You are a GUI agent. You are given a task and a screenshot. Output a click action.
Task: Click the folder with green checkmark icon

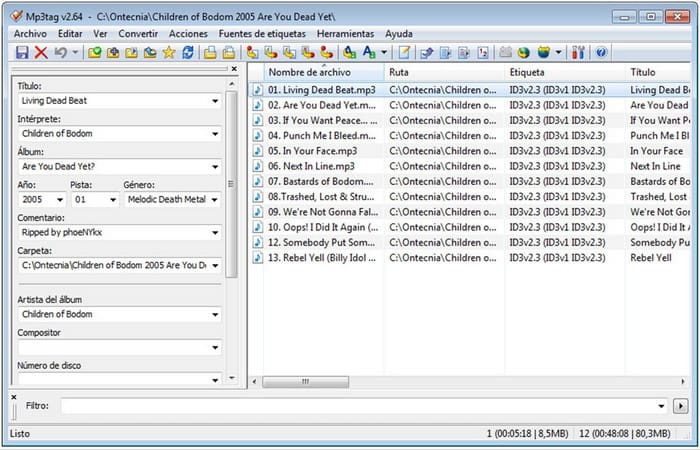[94, 53]
